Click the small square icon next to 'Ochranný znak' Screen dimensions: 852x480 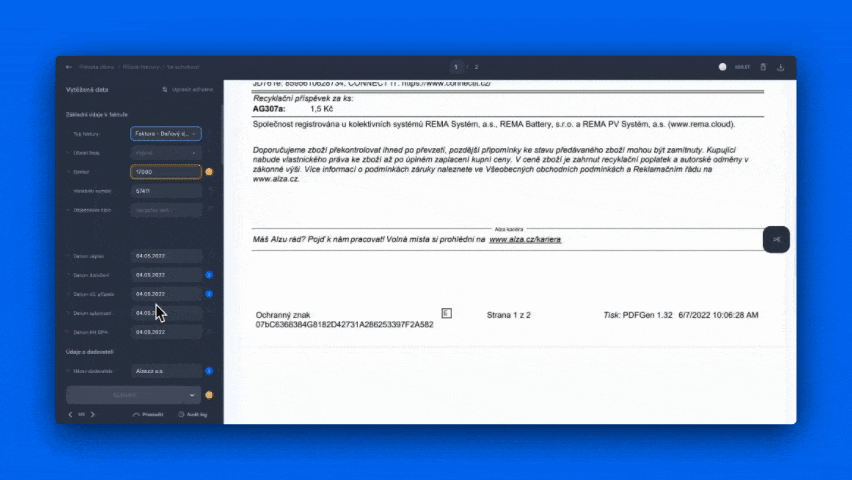(447, 313)
